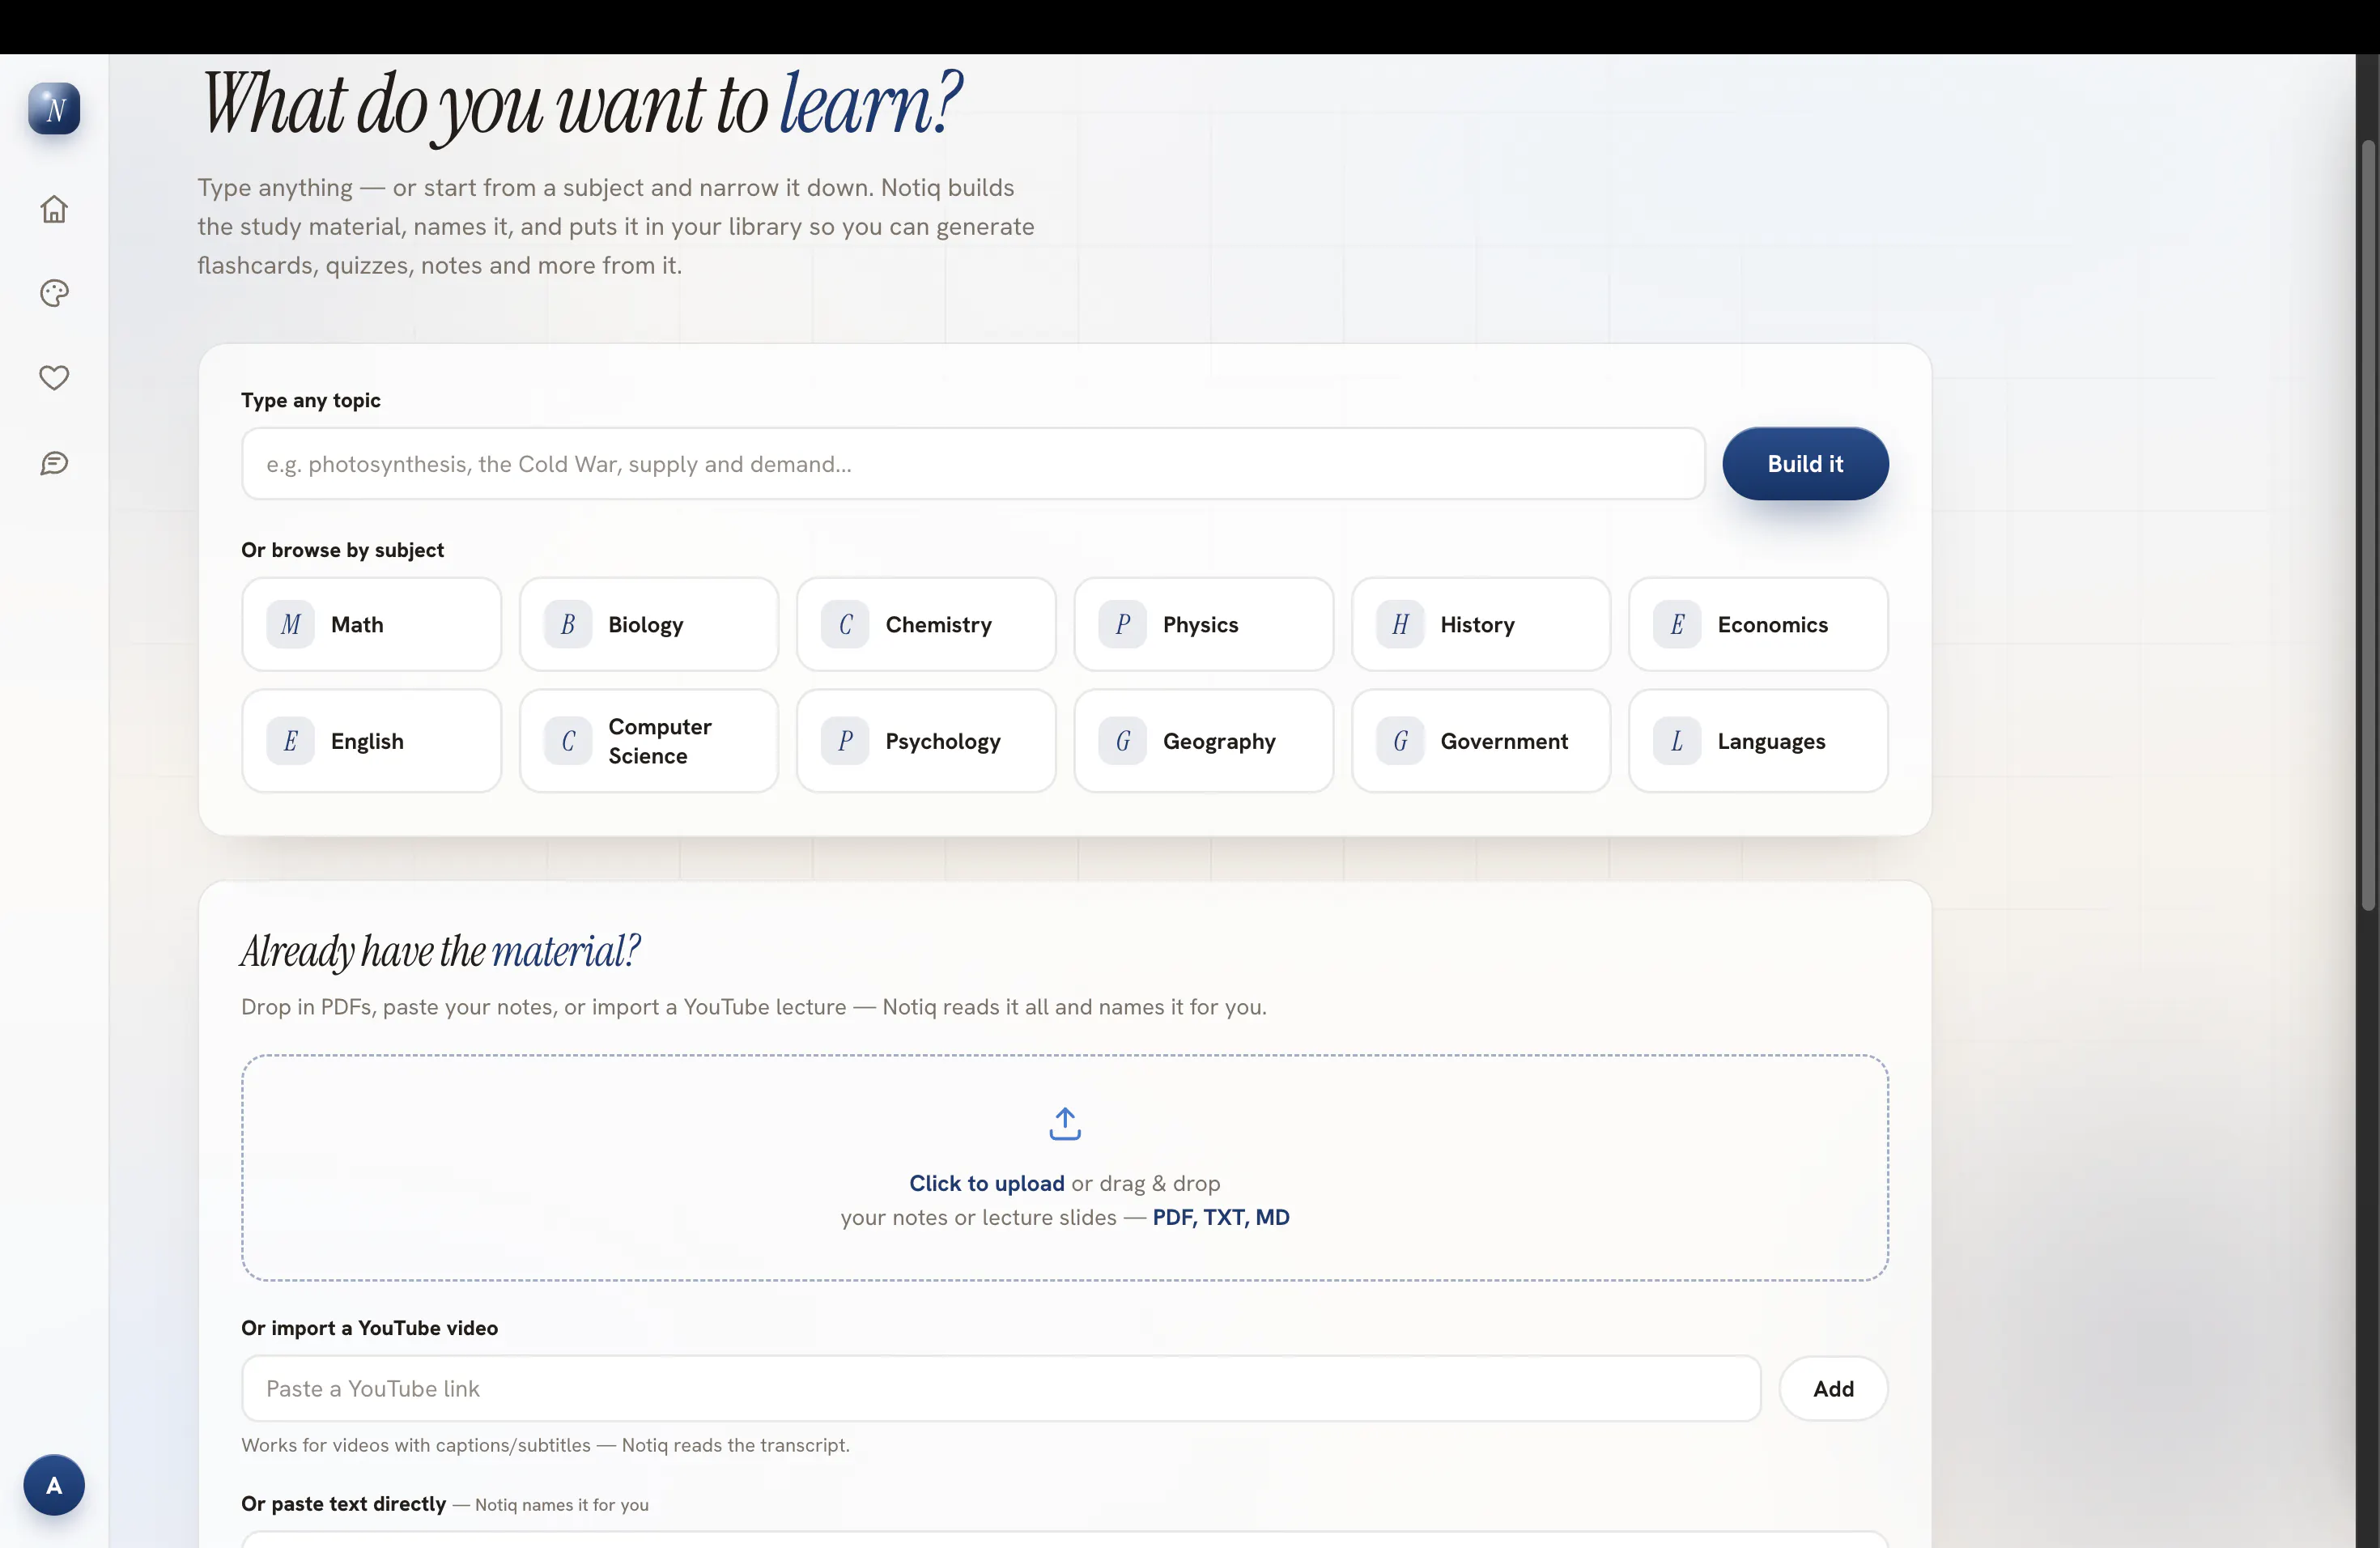Select the Biology subject card
2380x1548 pixels.
pos(649,624)
